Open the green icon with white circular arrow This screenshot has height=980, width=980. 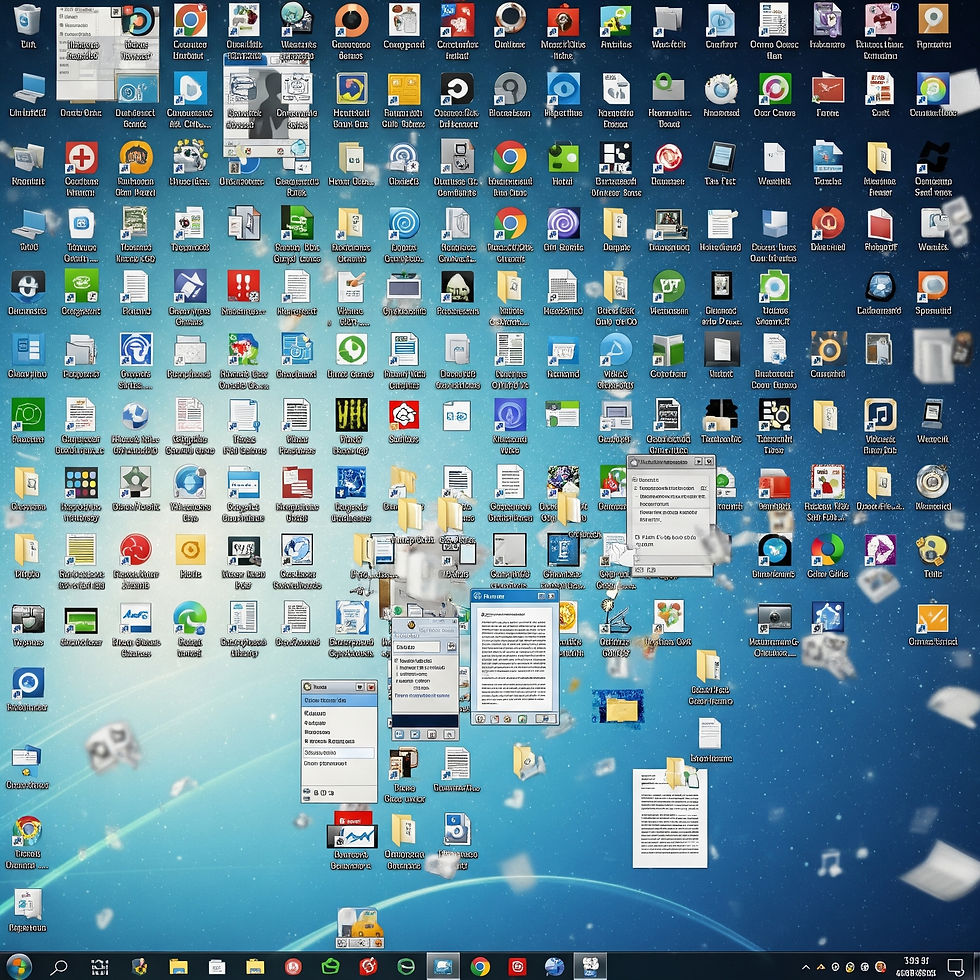(x=352, y=349)
